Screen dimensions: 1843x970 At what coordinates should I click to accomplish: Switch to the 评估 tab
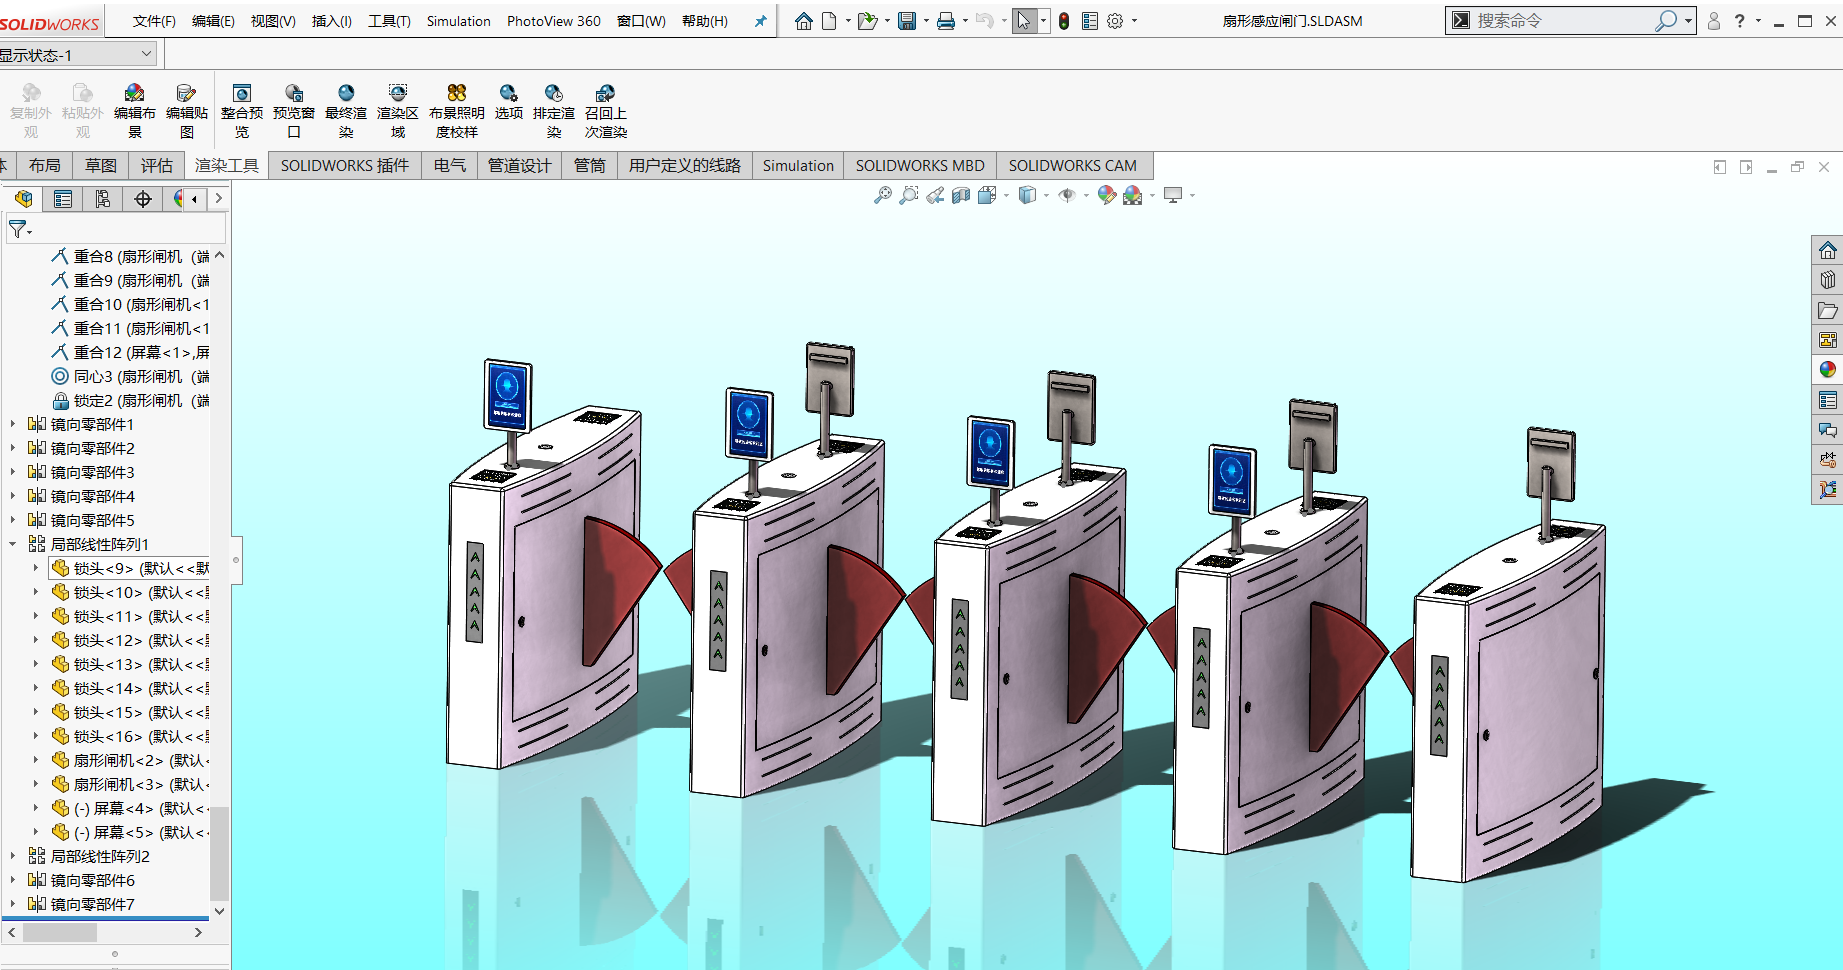pyautogui.click(x=156, y=165)
